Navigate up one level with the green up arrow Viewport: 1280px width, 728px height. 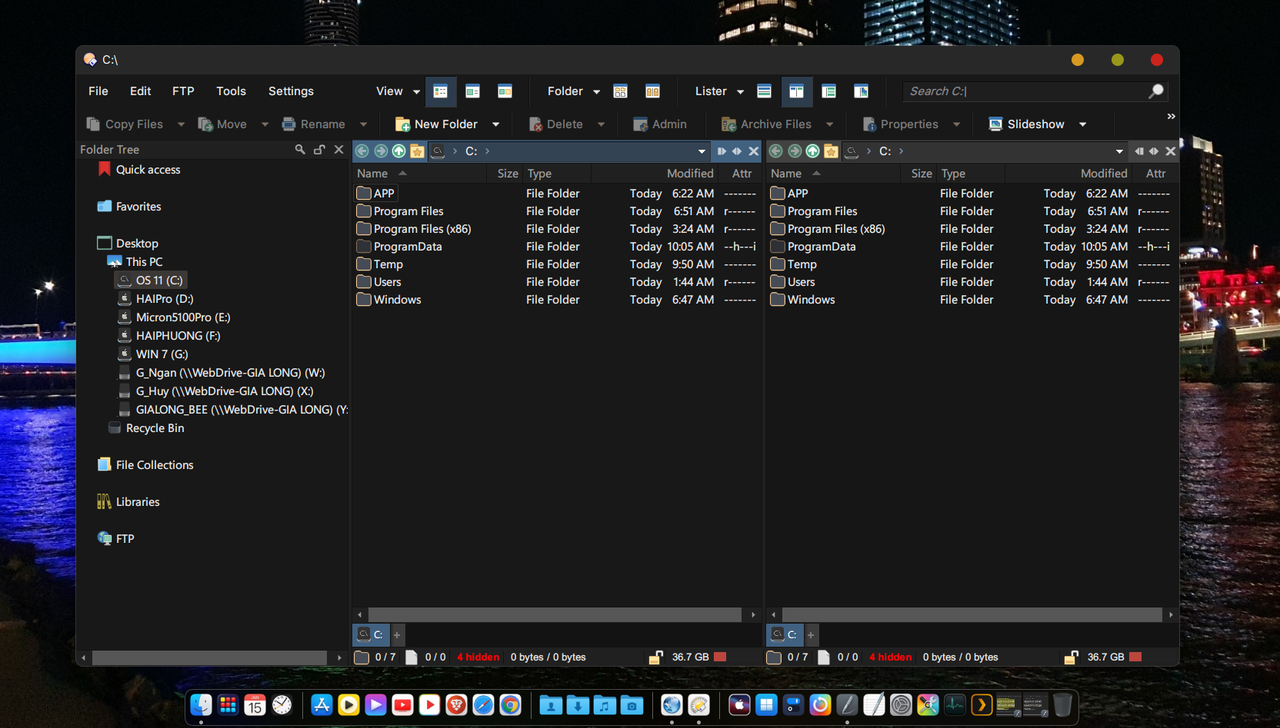tap(398, 151)
